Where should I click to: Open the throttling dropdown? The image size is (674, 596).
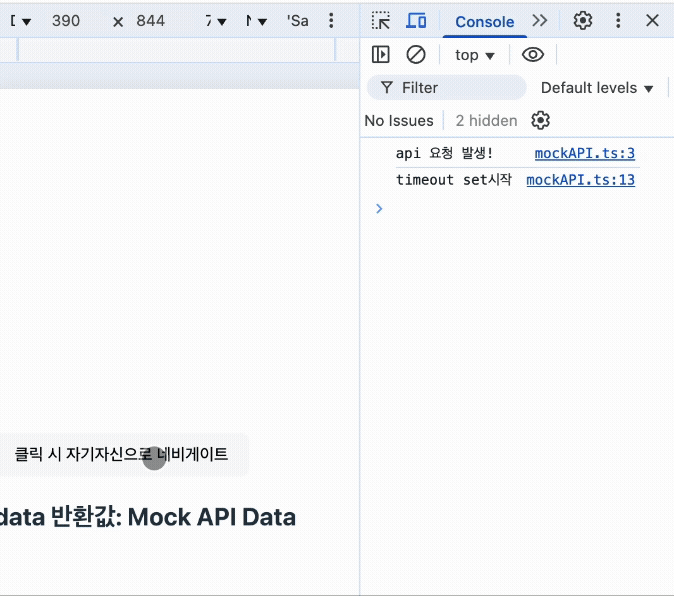click(256, 21)
